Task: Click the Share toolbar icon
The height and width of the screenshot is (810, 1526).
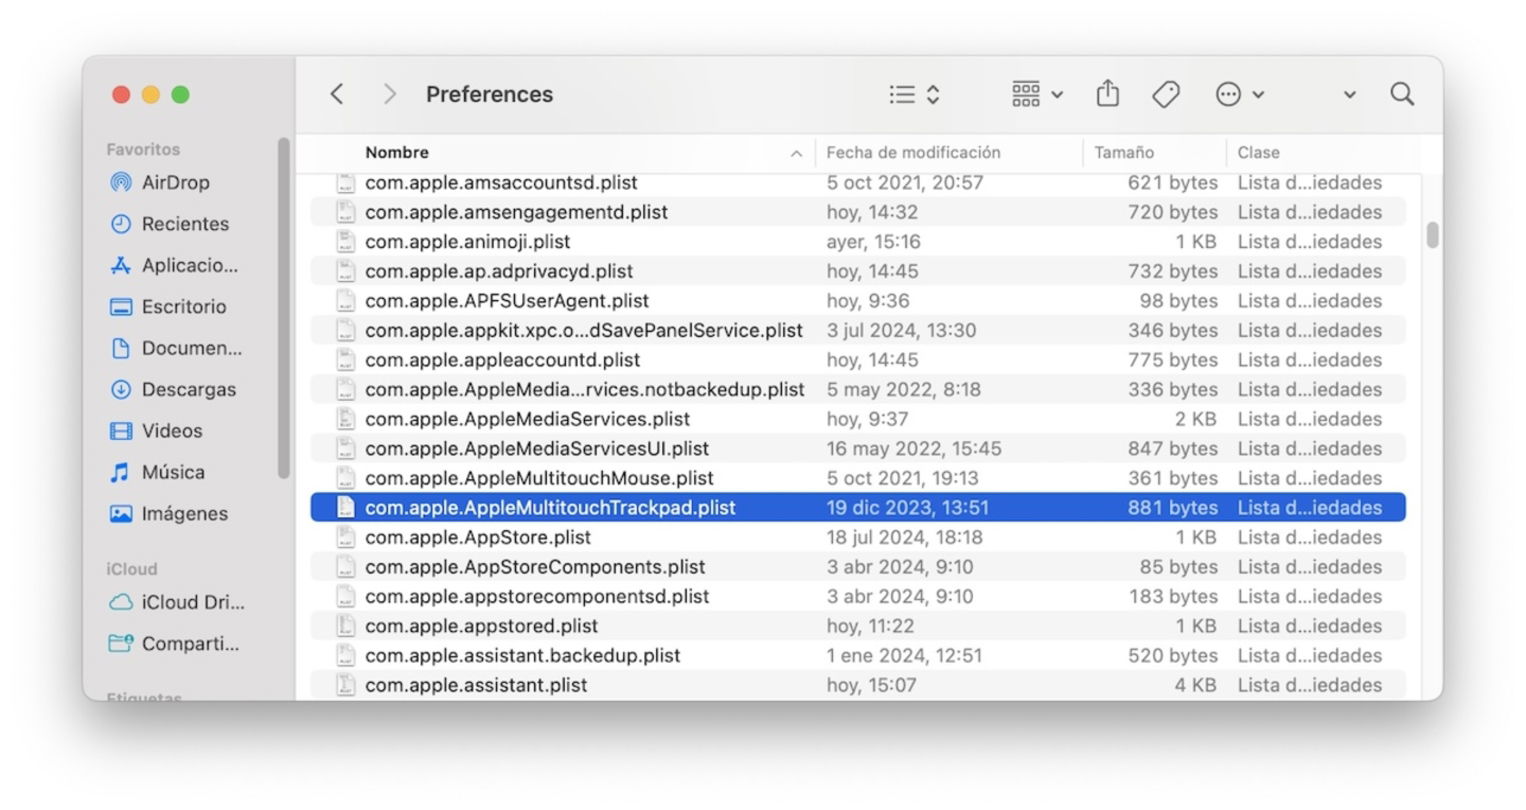Action: 1107,94
